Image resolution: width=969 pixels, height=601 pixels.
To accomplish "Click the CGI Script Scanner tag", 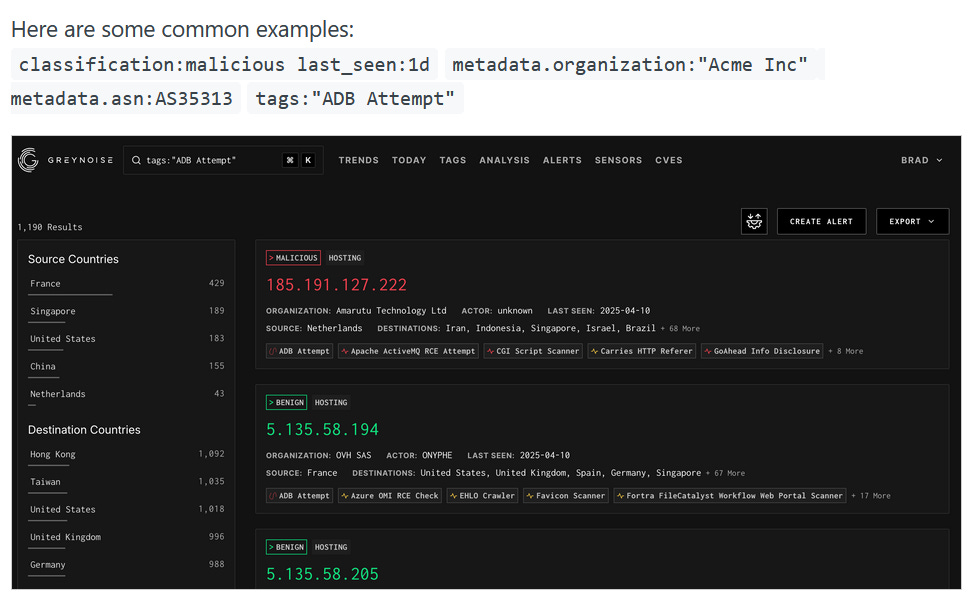I will click(533, 351).
